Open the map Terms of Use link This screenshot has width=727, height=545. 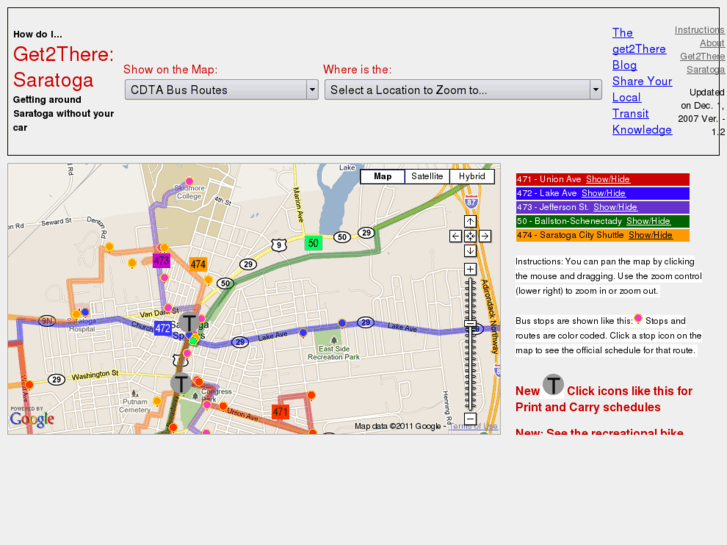[x=473, y=426]
